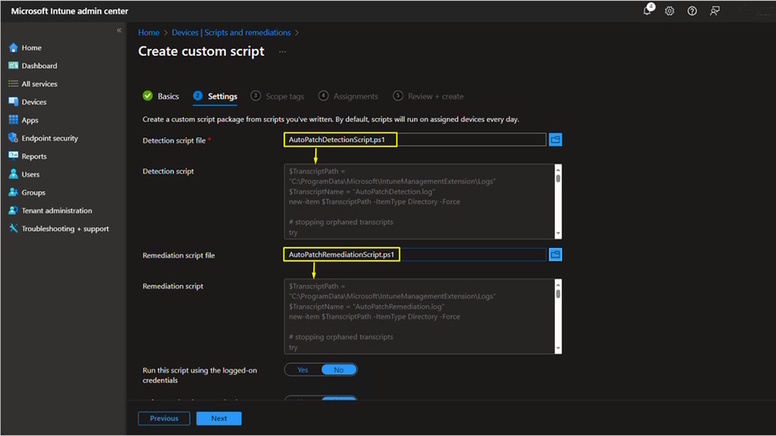Open the settings gear icon
The width and height of the screenshot is (776, 436).
coord(669,11)
